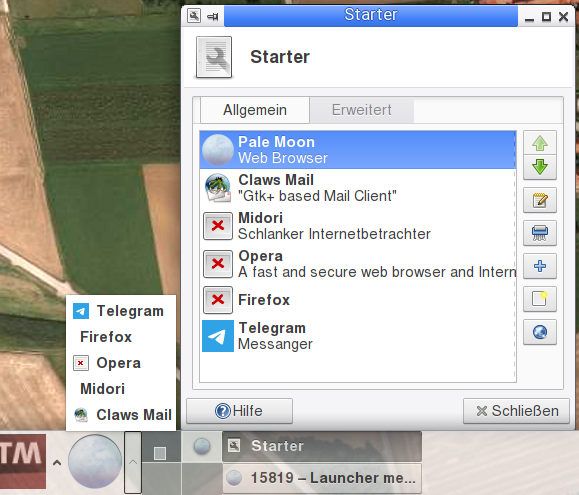Select the Midori entry in the list
This screenshot has height=495, width=579.
click(x=357, y=226)
